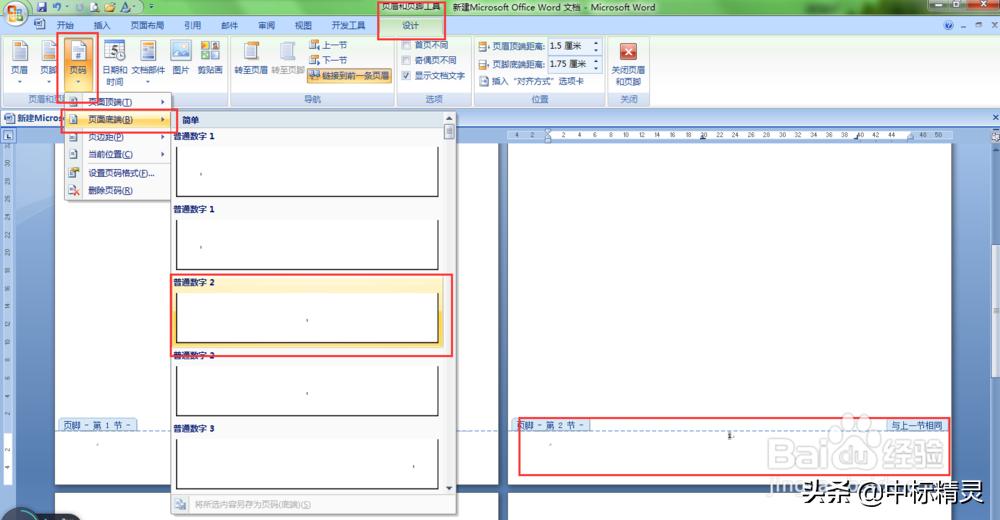Viewport: 1000px width, 520px height.
Task: Click 转至页眉 to go to header
Action: [251, 57]
